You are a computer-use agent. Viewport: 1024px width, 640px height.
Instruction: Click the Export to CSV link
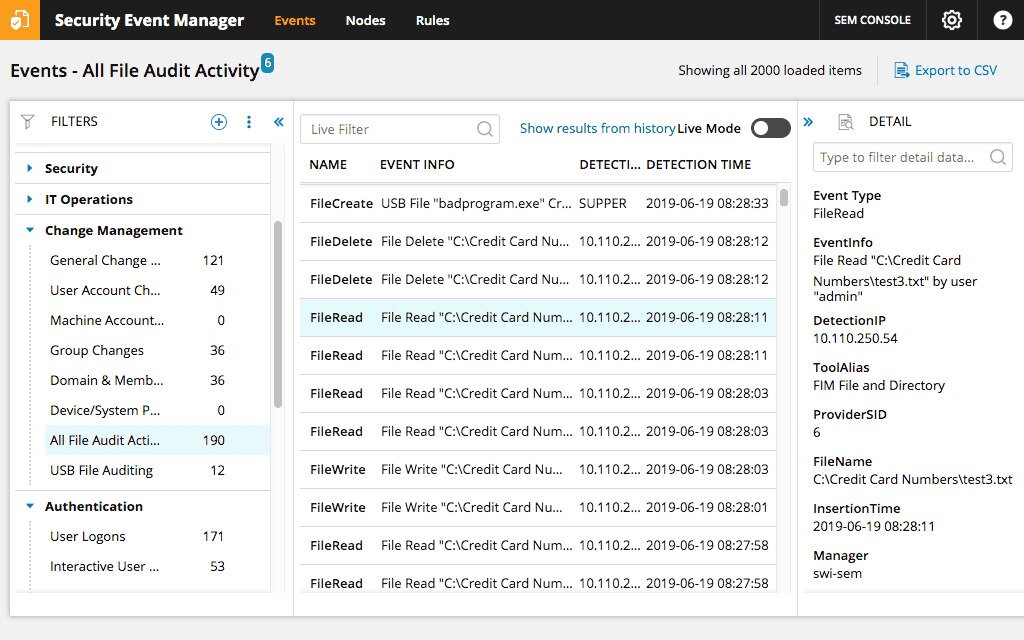[x=946, y=70]
